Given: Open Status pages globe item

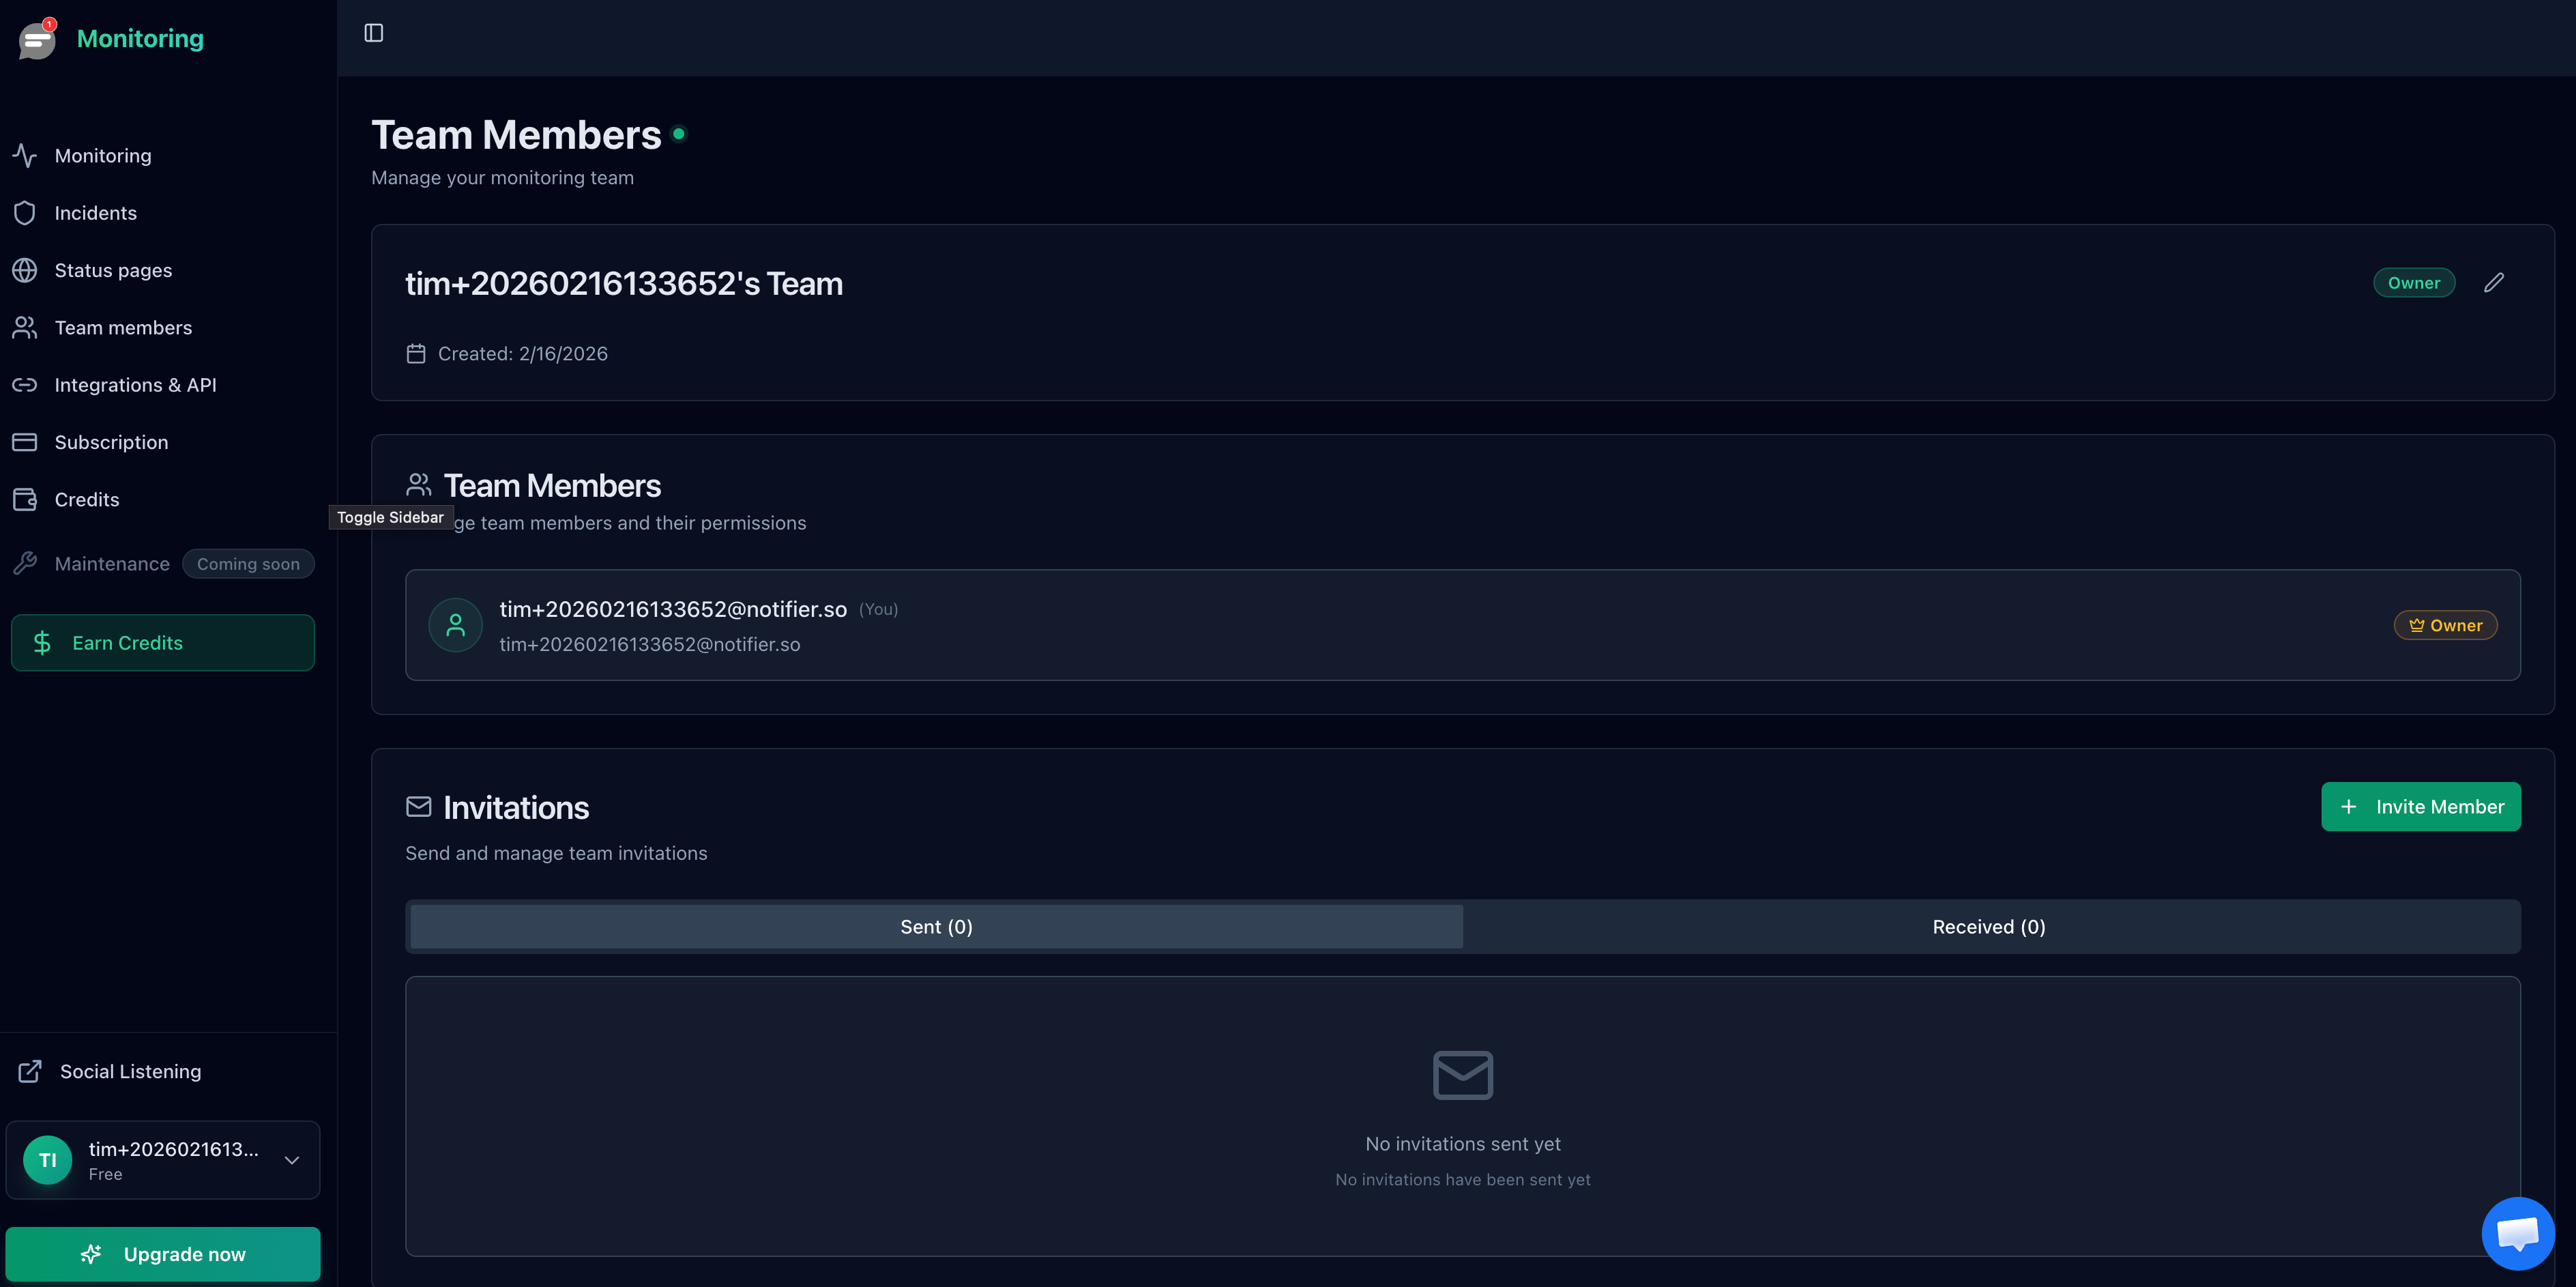Looking at the screenshot, I should click(112, 270).
